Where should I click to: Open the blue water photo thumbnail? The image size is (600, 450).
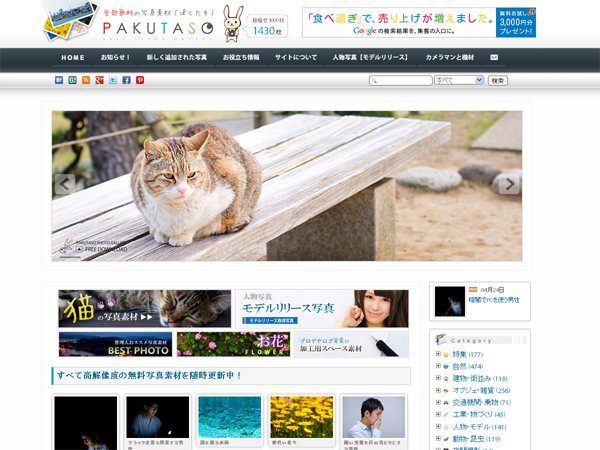coord(230,417)
